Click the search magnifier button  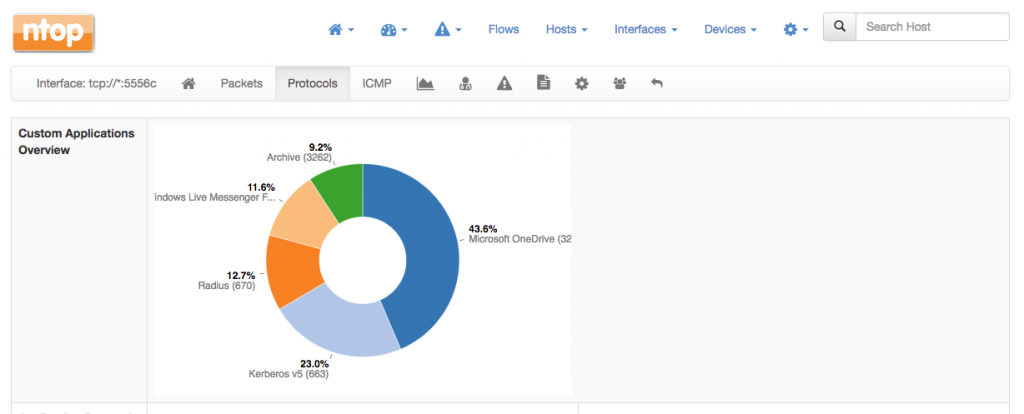[x=840, y=27]
